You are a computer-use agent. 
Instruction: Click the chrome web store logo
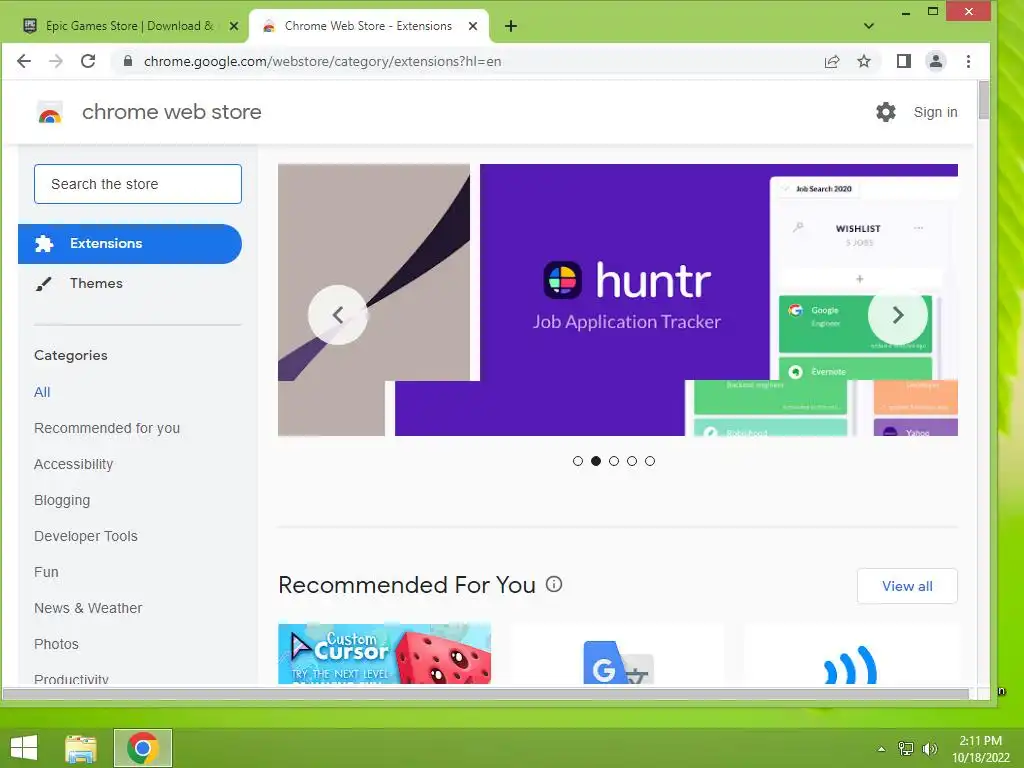50,113
